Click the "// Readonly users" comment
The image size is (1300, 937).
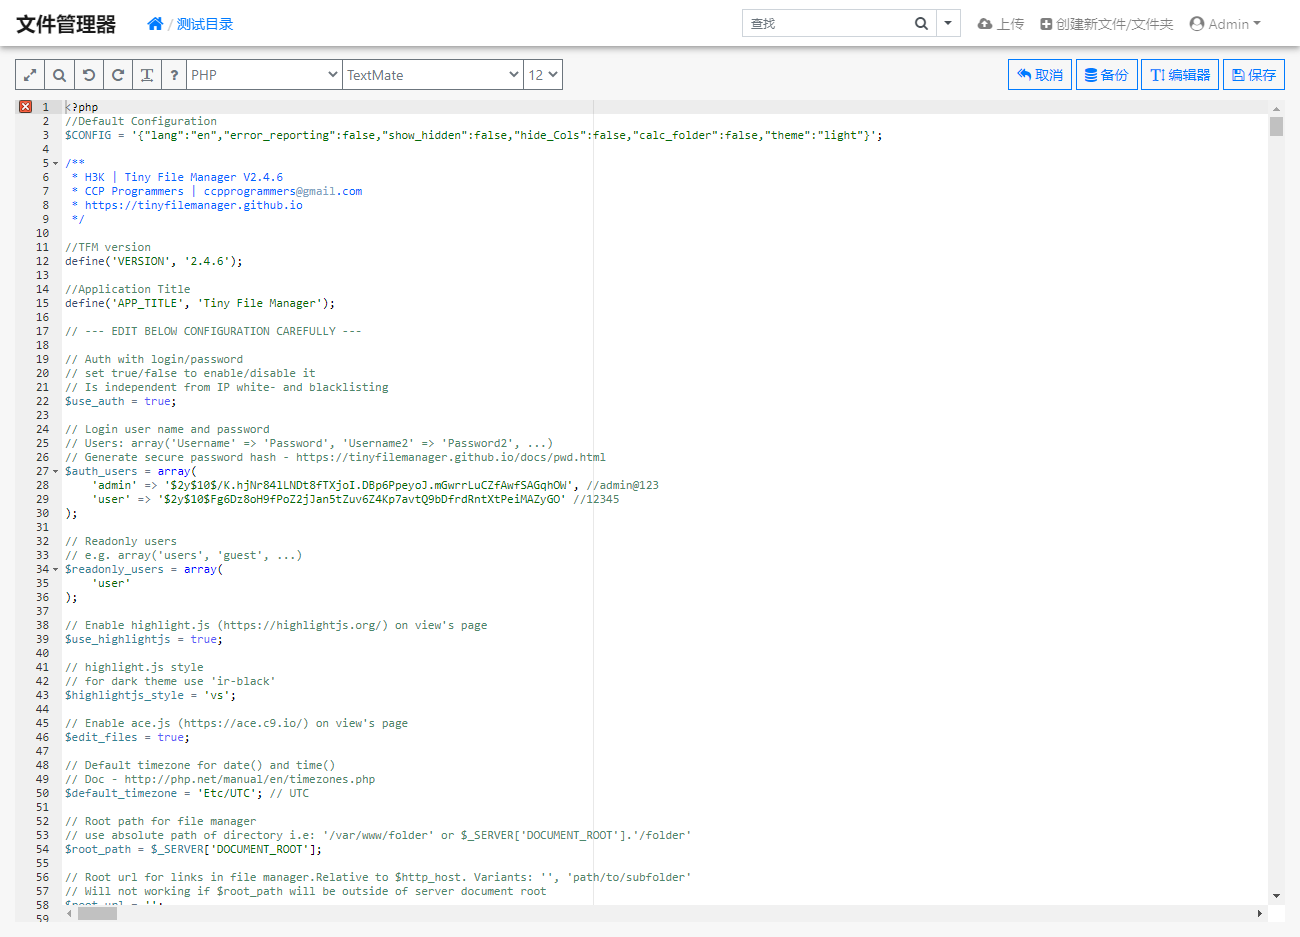121,541
